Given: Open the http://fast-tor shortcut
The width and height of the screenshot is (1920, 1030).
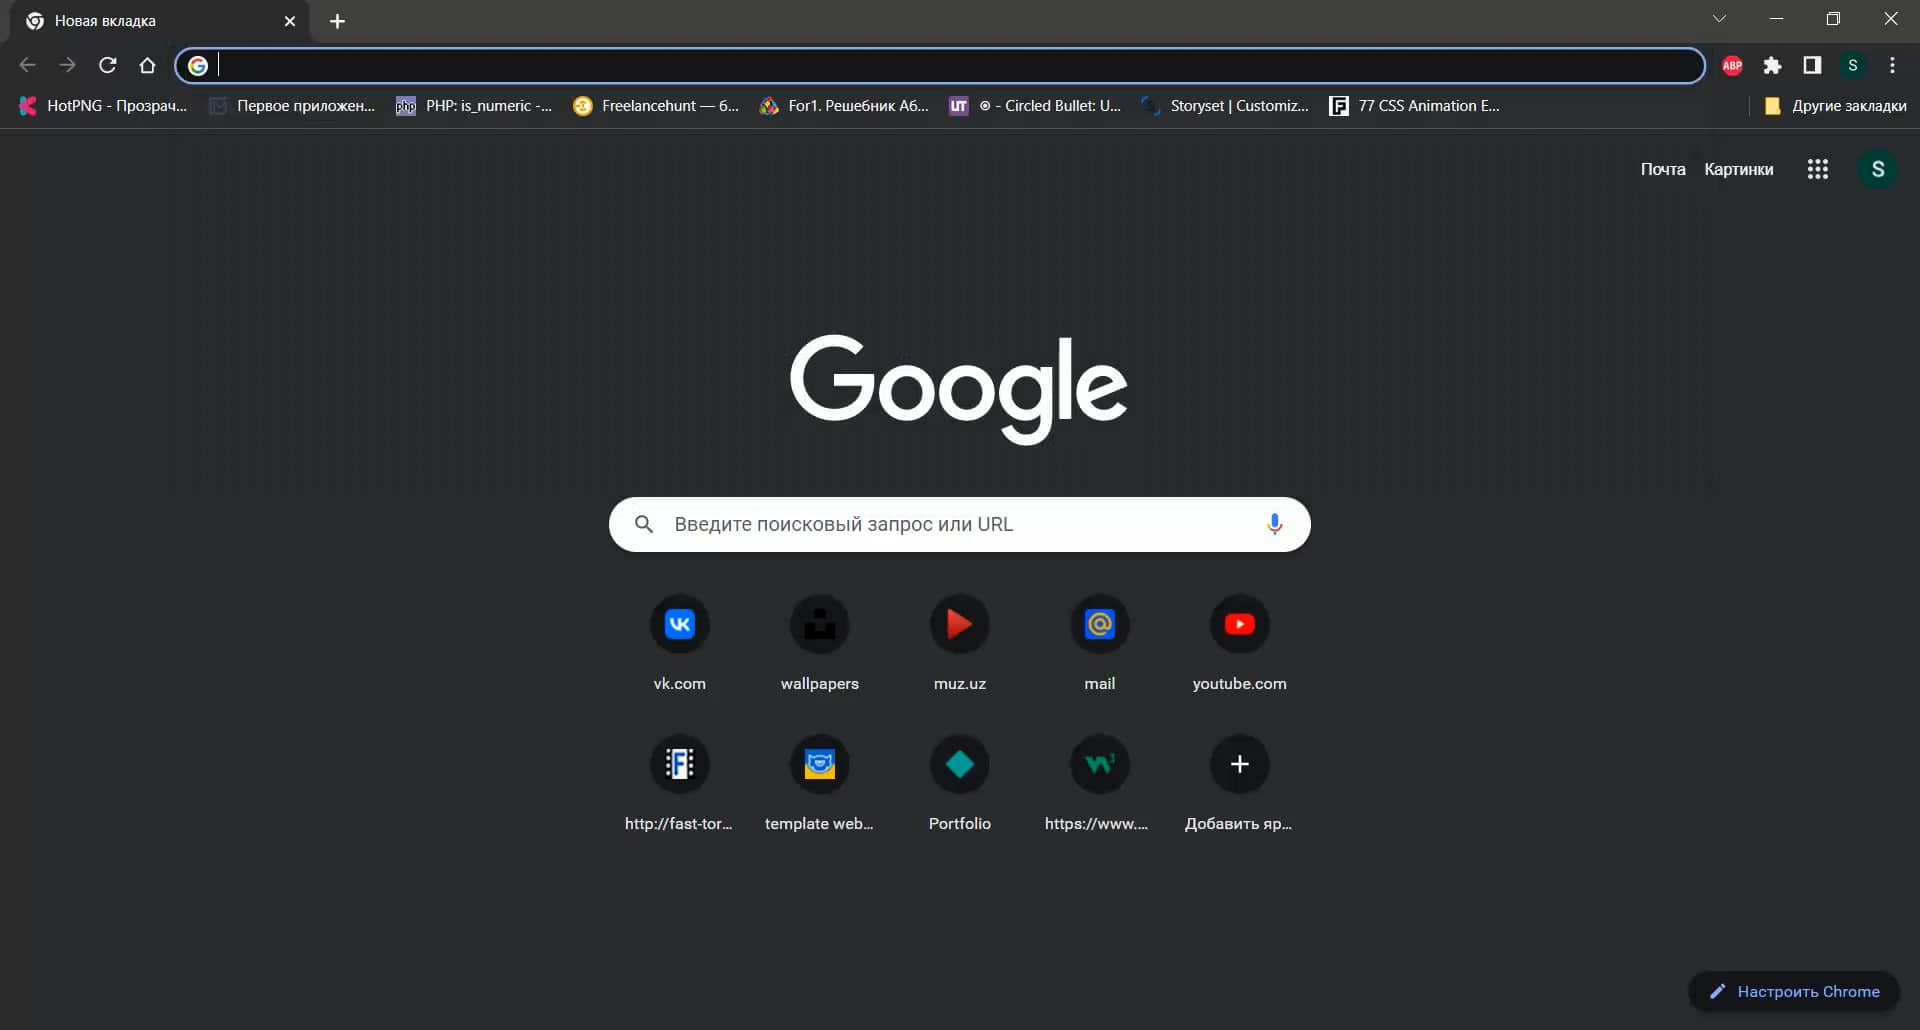Looking at the screenshot, I should click(680, 783).
